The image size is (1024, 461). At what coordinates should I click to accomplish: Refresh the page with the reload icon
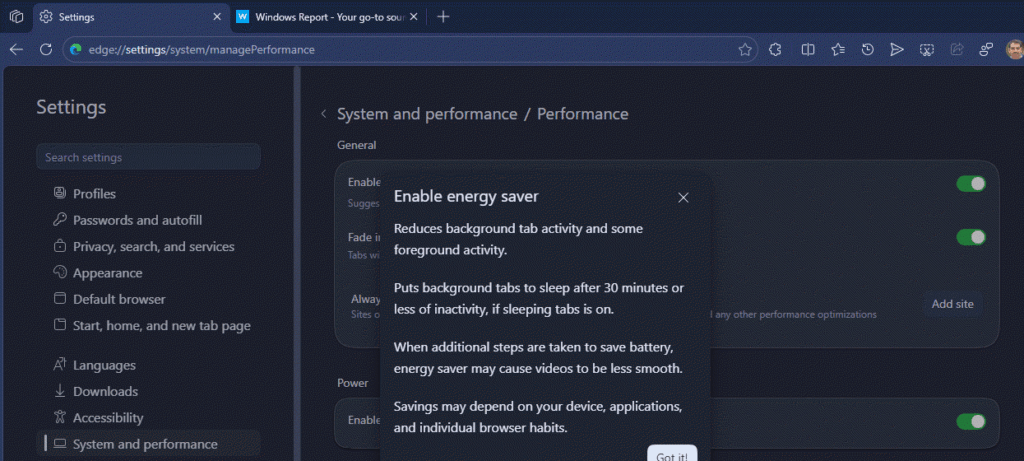point(46,50)
